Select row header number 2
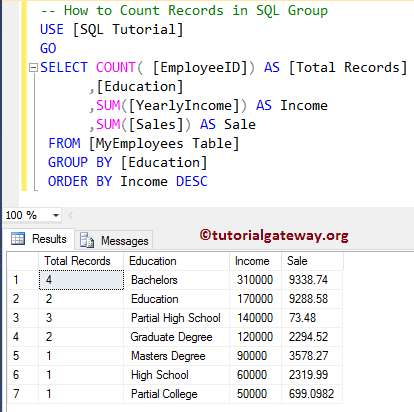This screenshot has height=412, width=414. tap(23, 299)
